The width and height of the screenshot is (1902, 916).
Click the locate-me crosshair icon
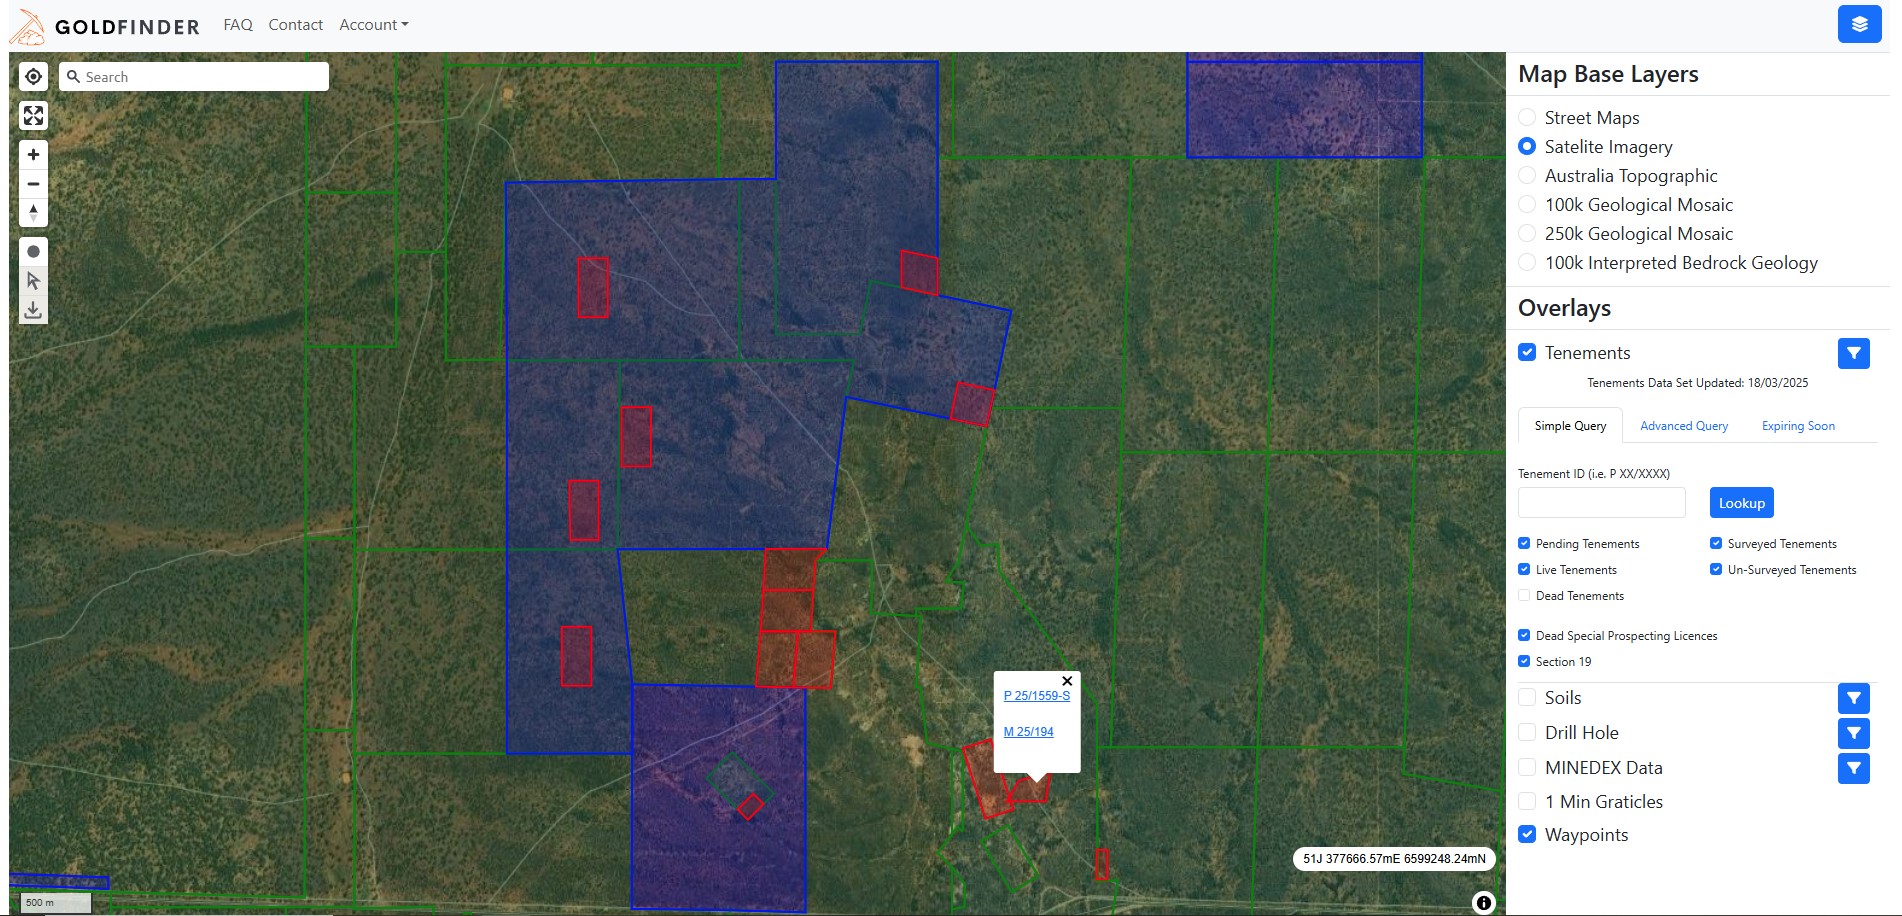[33, 77]
